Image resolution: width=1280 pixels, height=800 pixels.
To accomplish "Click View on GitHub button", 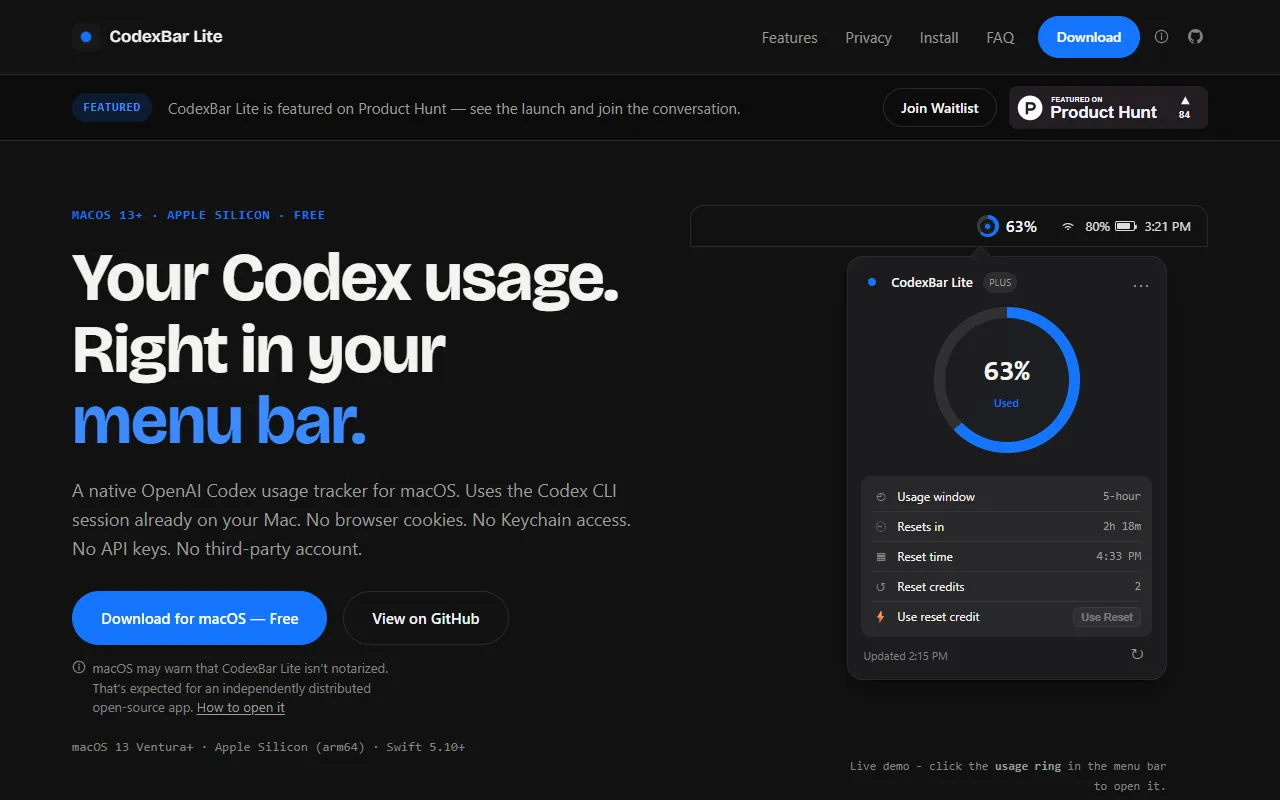I will 426,618.
